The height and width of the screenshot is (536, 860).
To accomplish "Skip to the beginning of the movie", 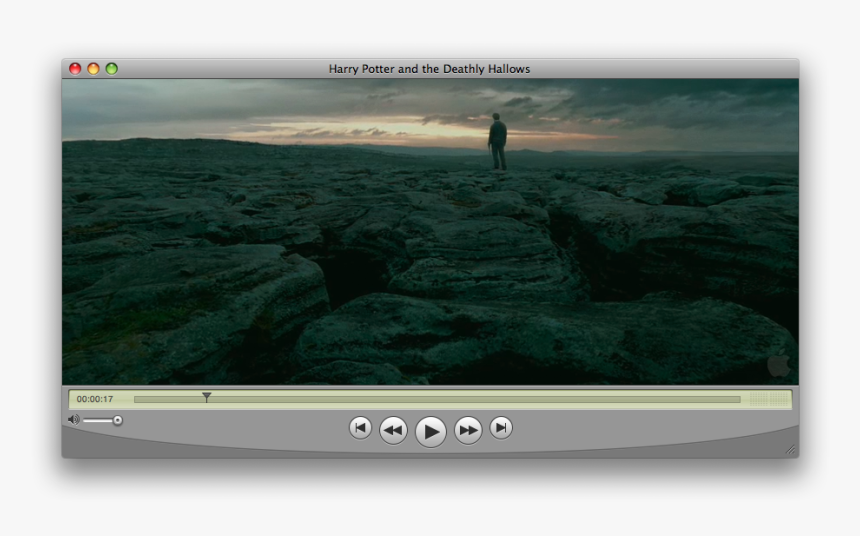I will [x=360, y=428].
